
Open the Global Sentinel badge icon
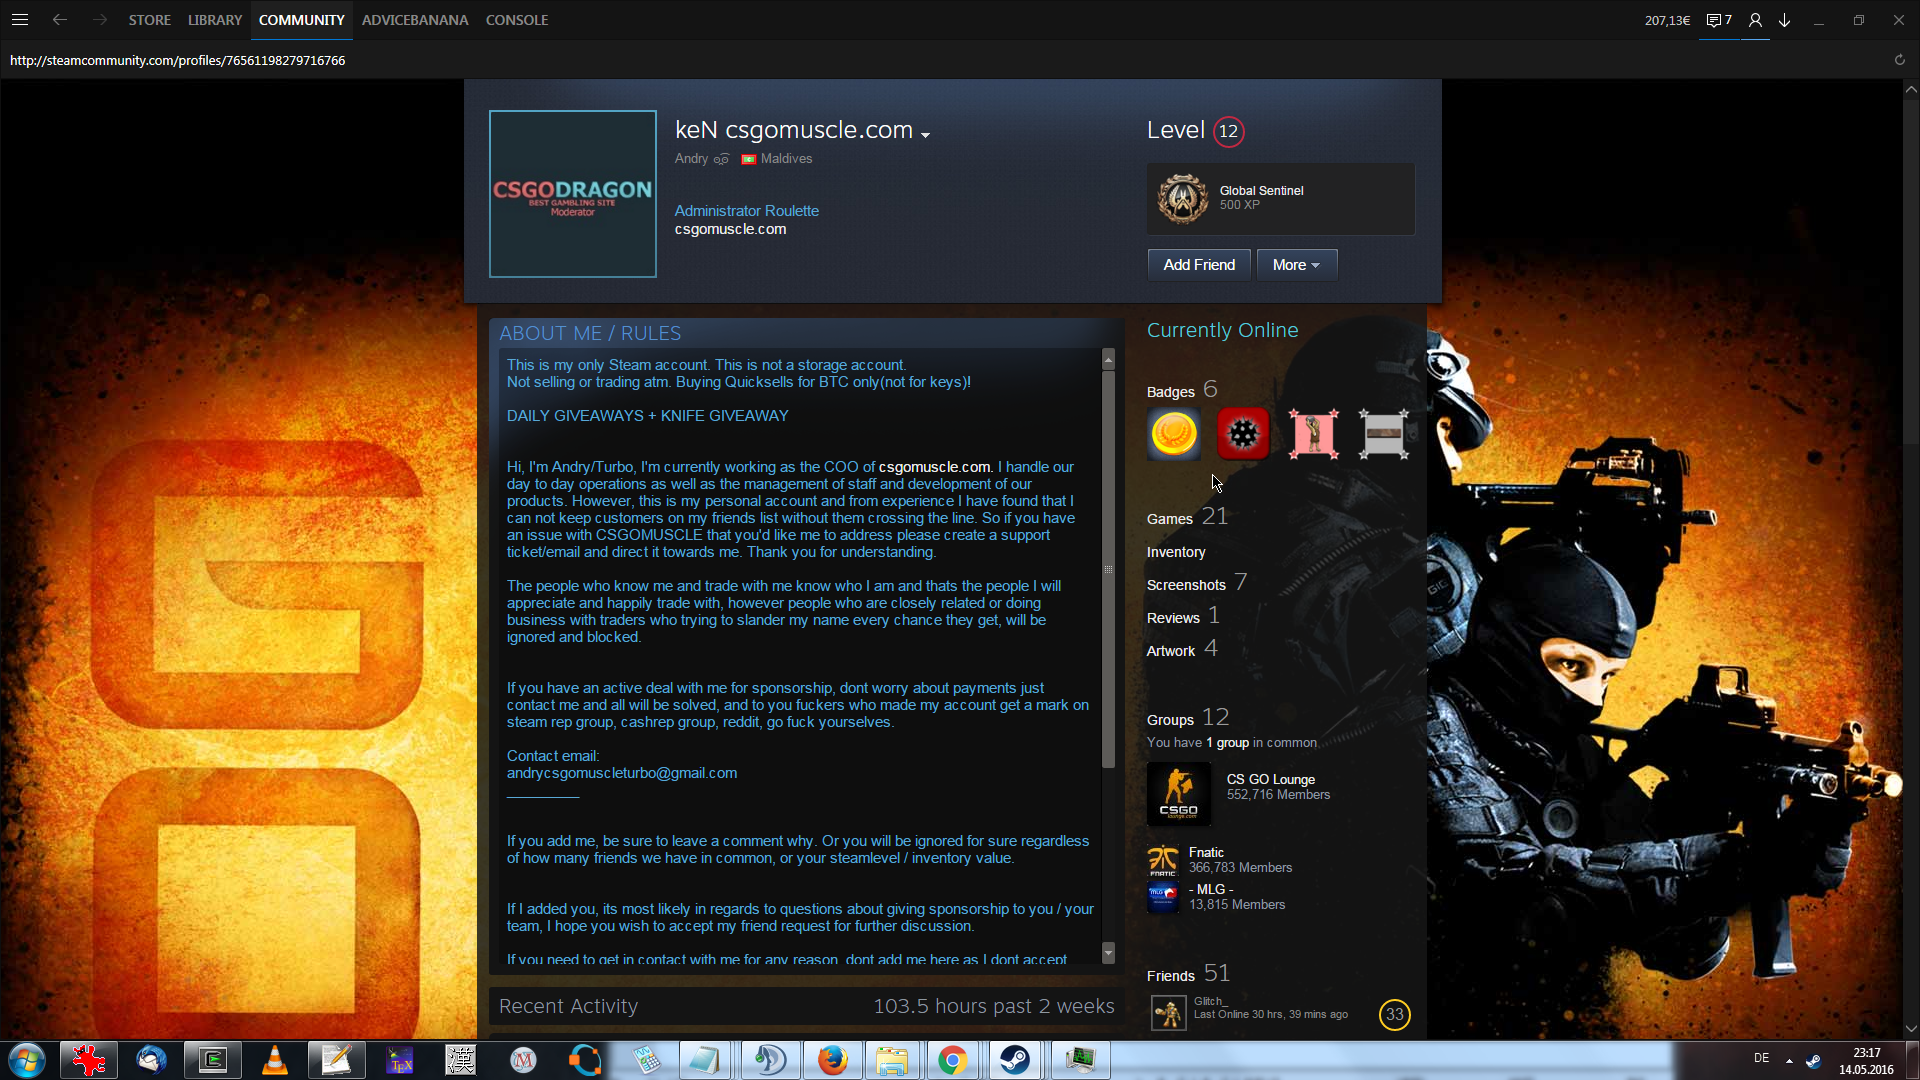point(1183,198)
